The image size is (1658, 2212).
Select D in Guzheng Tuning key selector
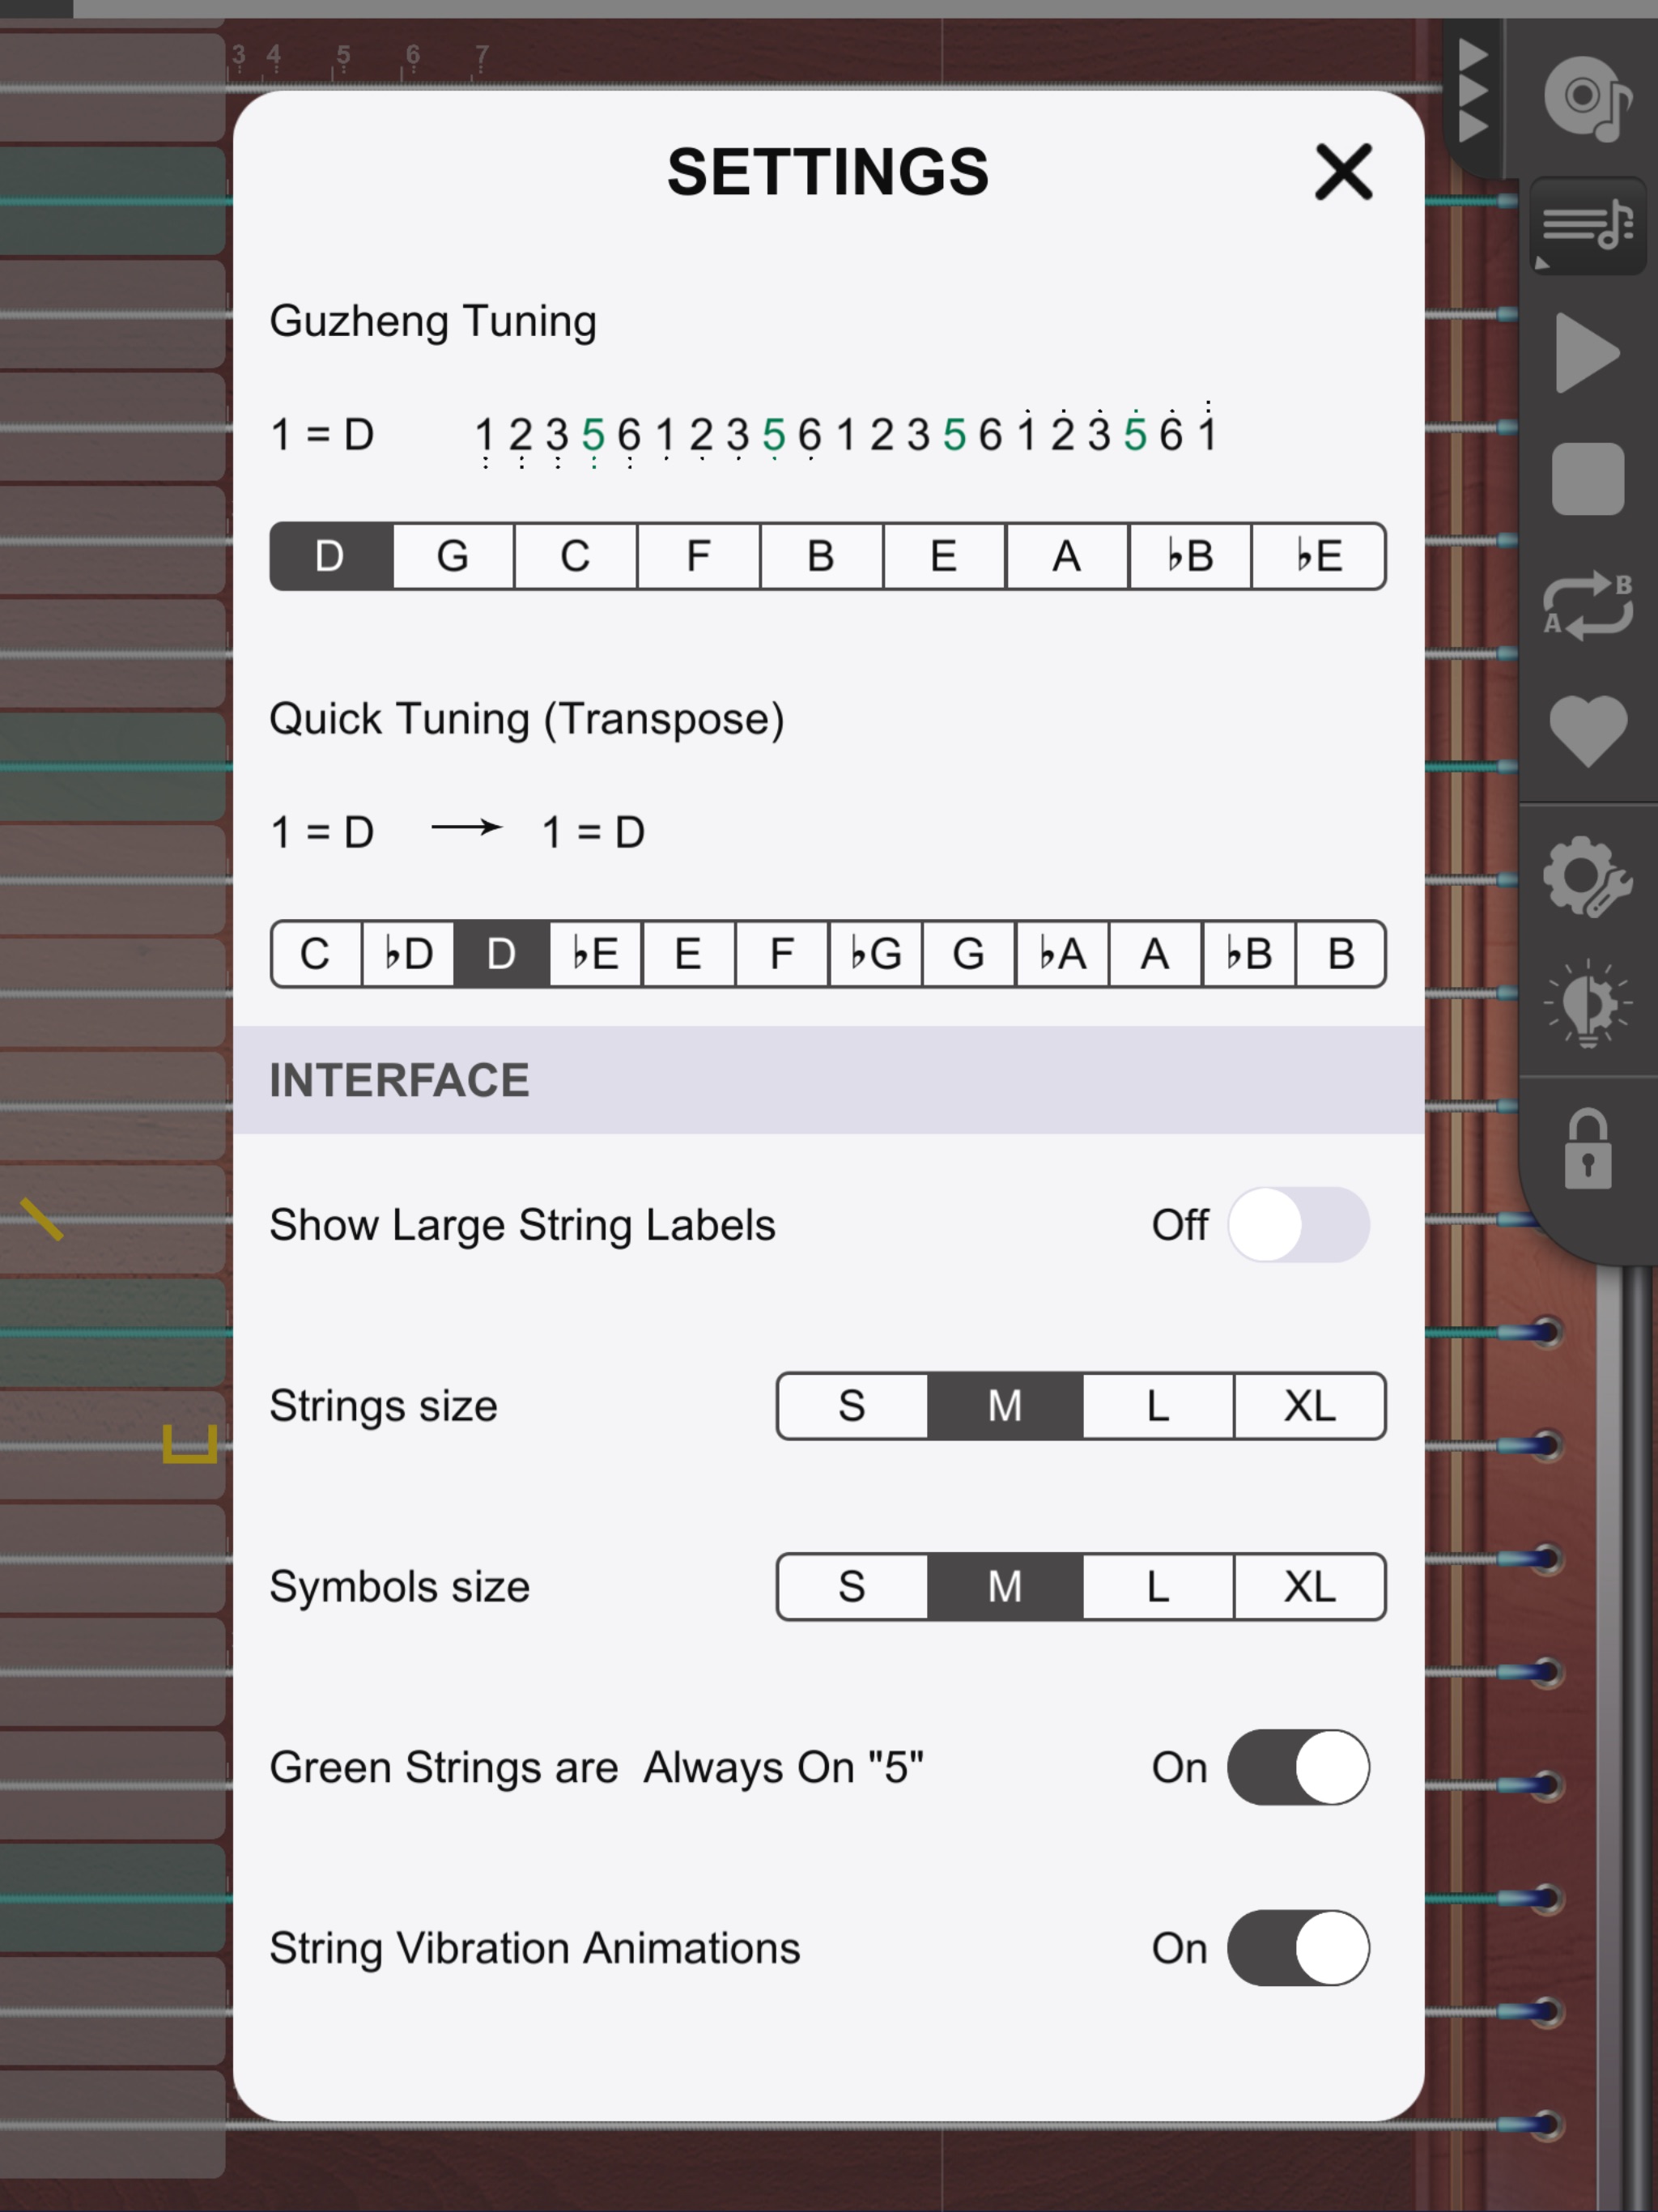[331, 554]
